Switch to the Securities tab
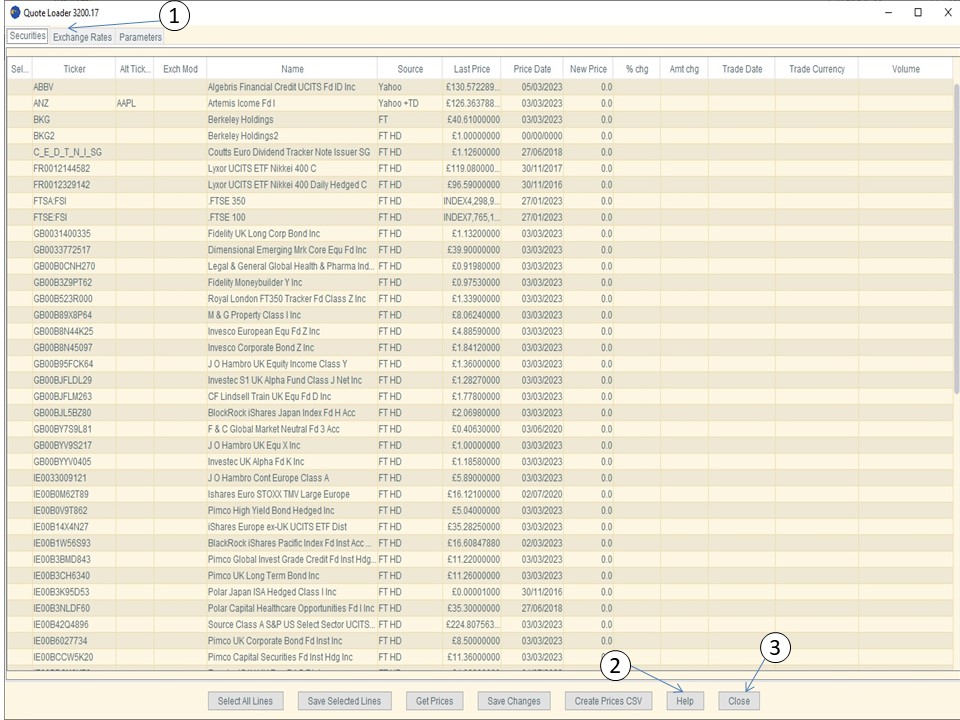 28,36
